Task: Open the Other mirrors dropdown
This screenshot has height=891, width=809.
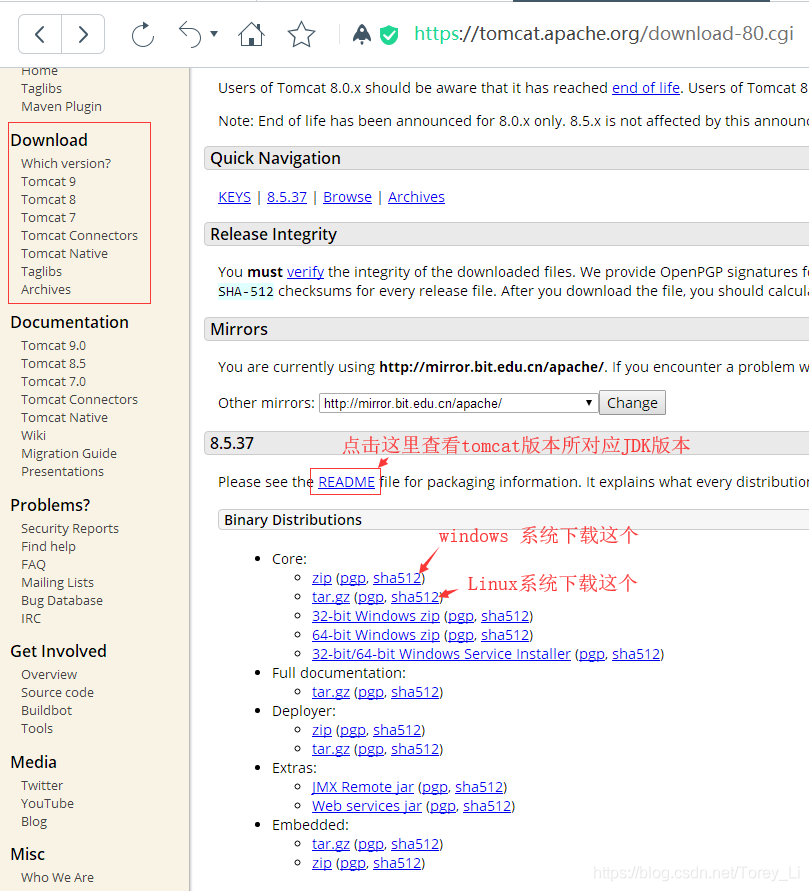Action: coord(458,403)
